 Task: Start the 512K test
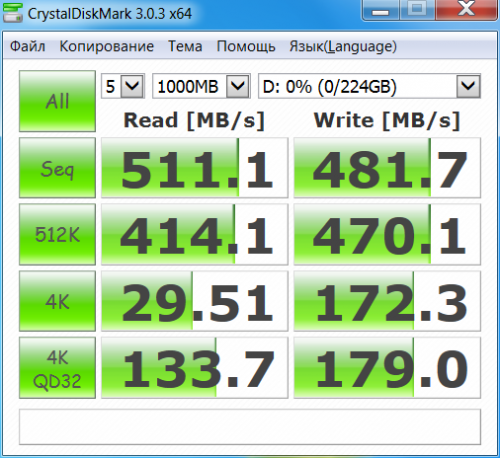57,234
